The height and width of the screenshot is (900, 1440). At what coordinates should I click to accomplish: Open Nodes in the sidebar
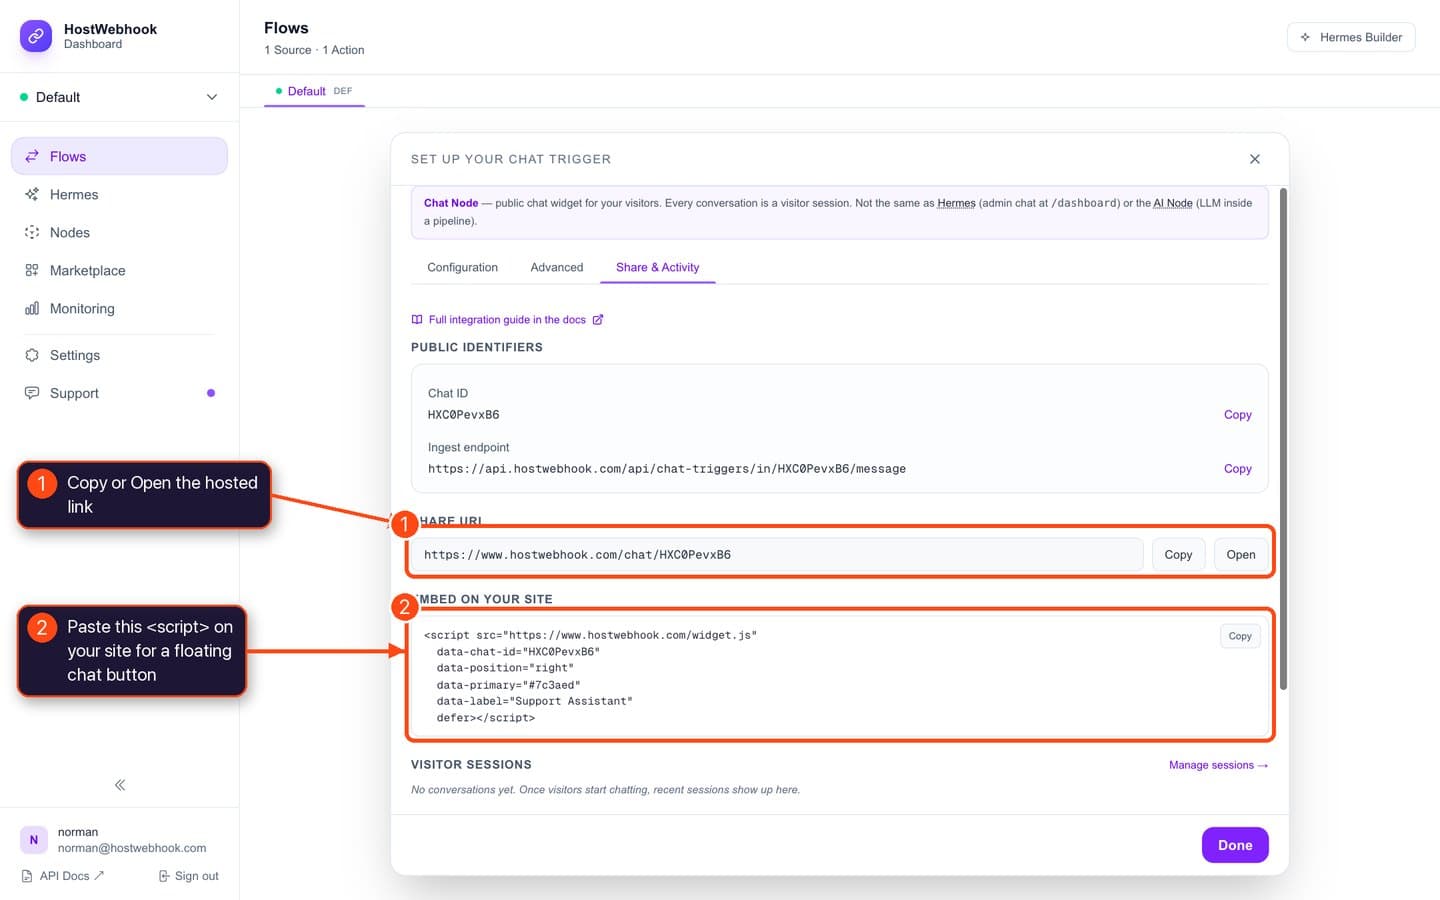[119, 232]
